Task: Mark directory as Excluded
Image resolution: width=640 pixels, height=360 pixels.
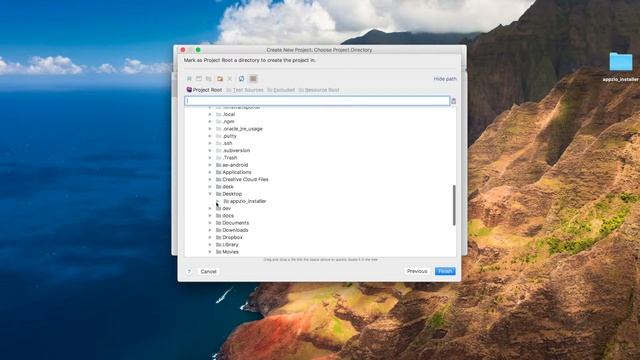Action: [x=281, y=90]
